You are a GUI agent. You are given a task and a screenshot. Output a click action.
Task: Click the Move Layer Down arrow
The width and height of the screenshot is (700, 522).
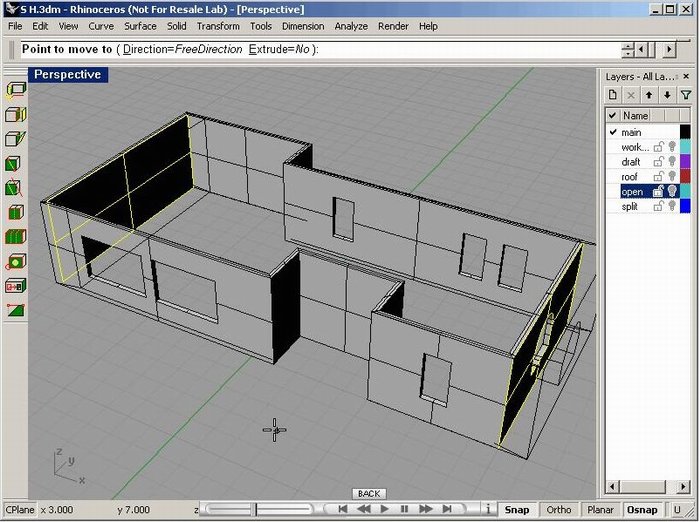point(666,95)
